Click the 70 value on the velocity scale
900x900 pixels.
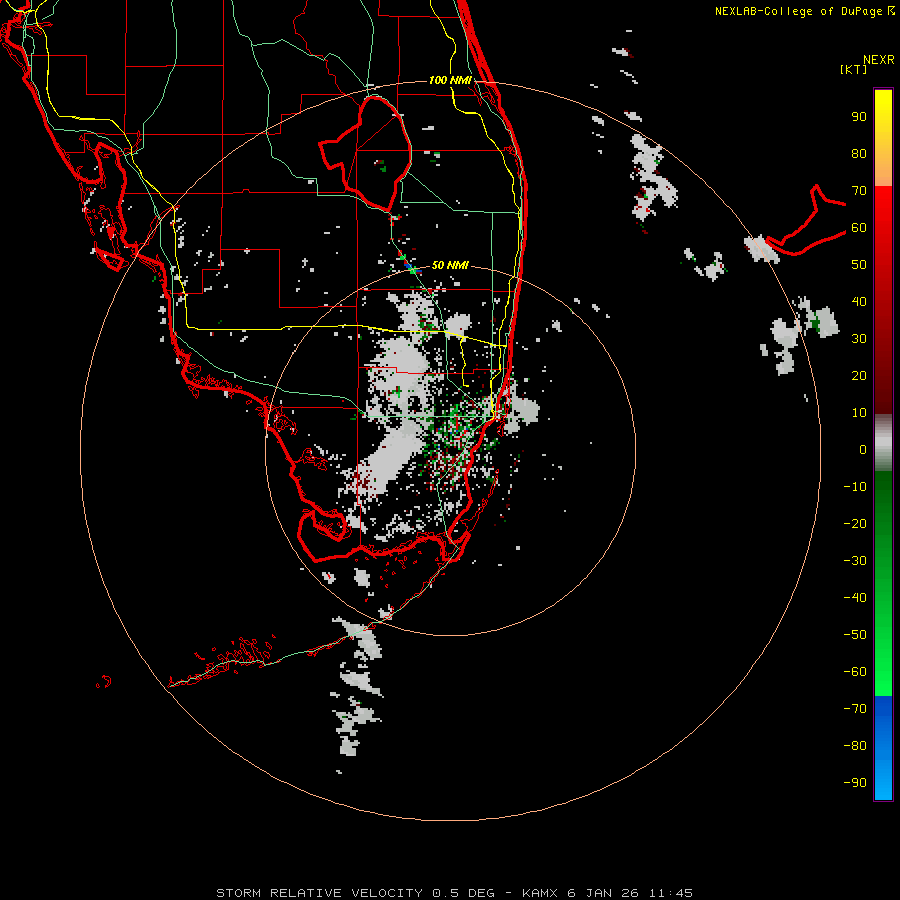click(x=859, y=191)
